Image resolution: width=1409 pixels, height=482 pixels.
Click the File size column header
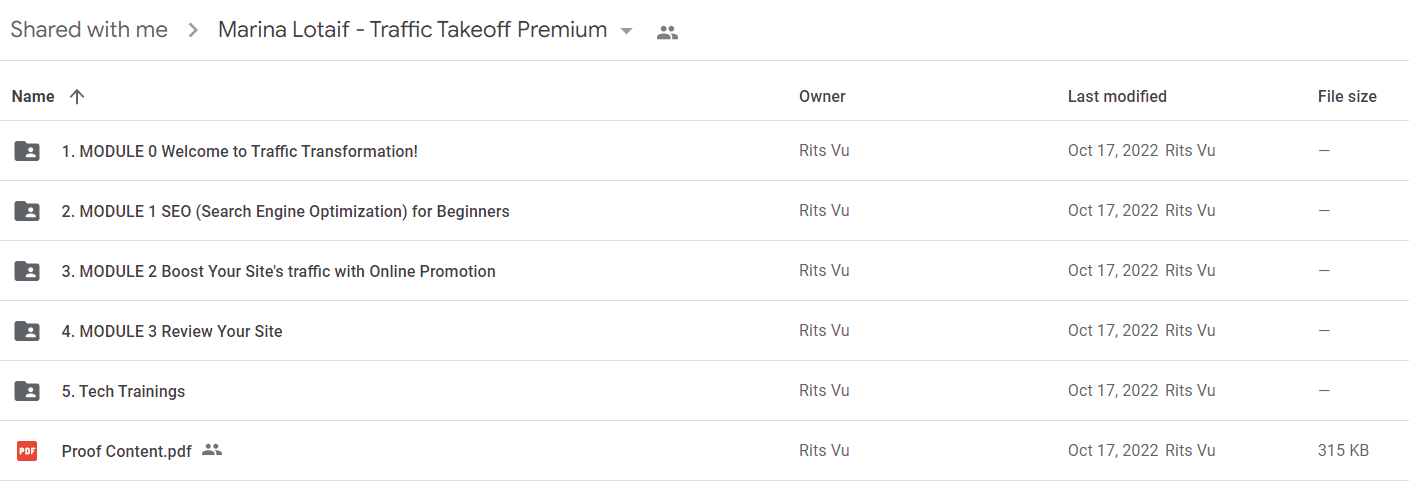1347,97
